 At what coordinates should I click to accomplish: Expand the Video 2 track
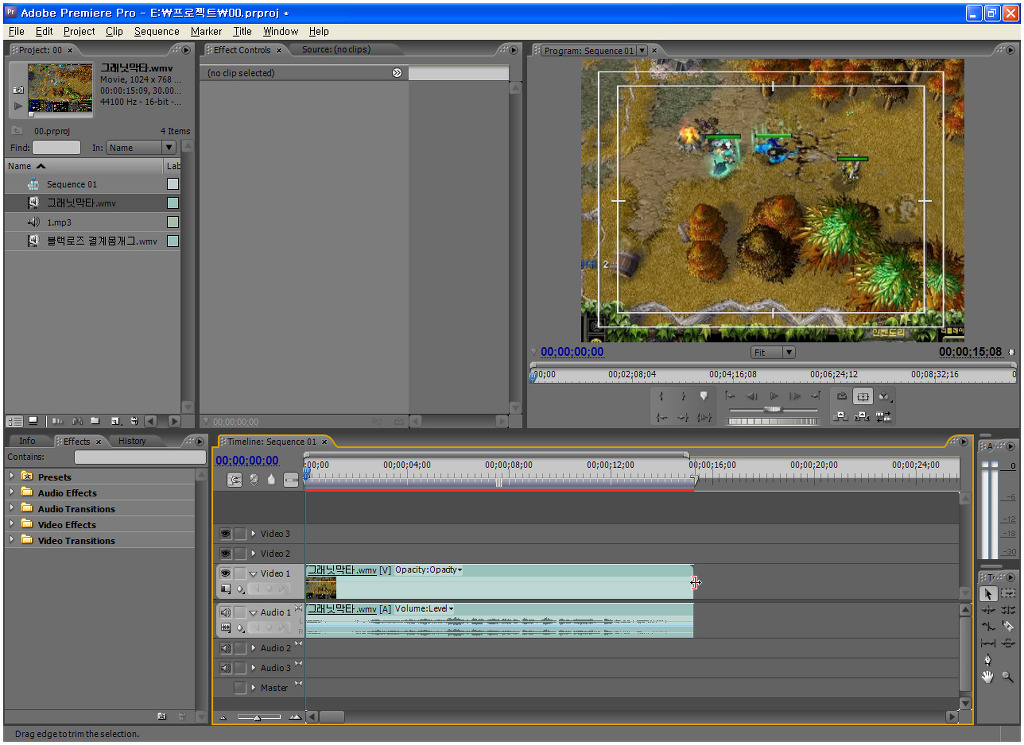[253, 554]
